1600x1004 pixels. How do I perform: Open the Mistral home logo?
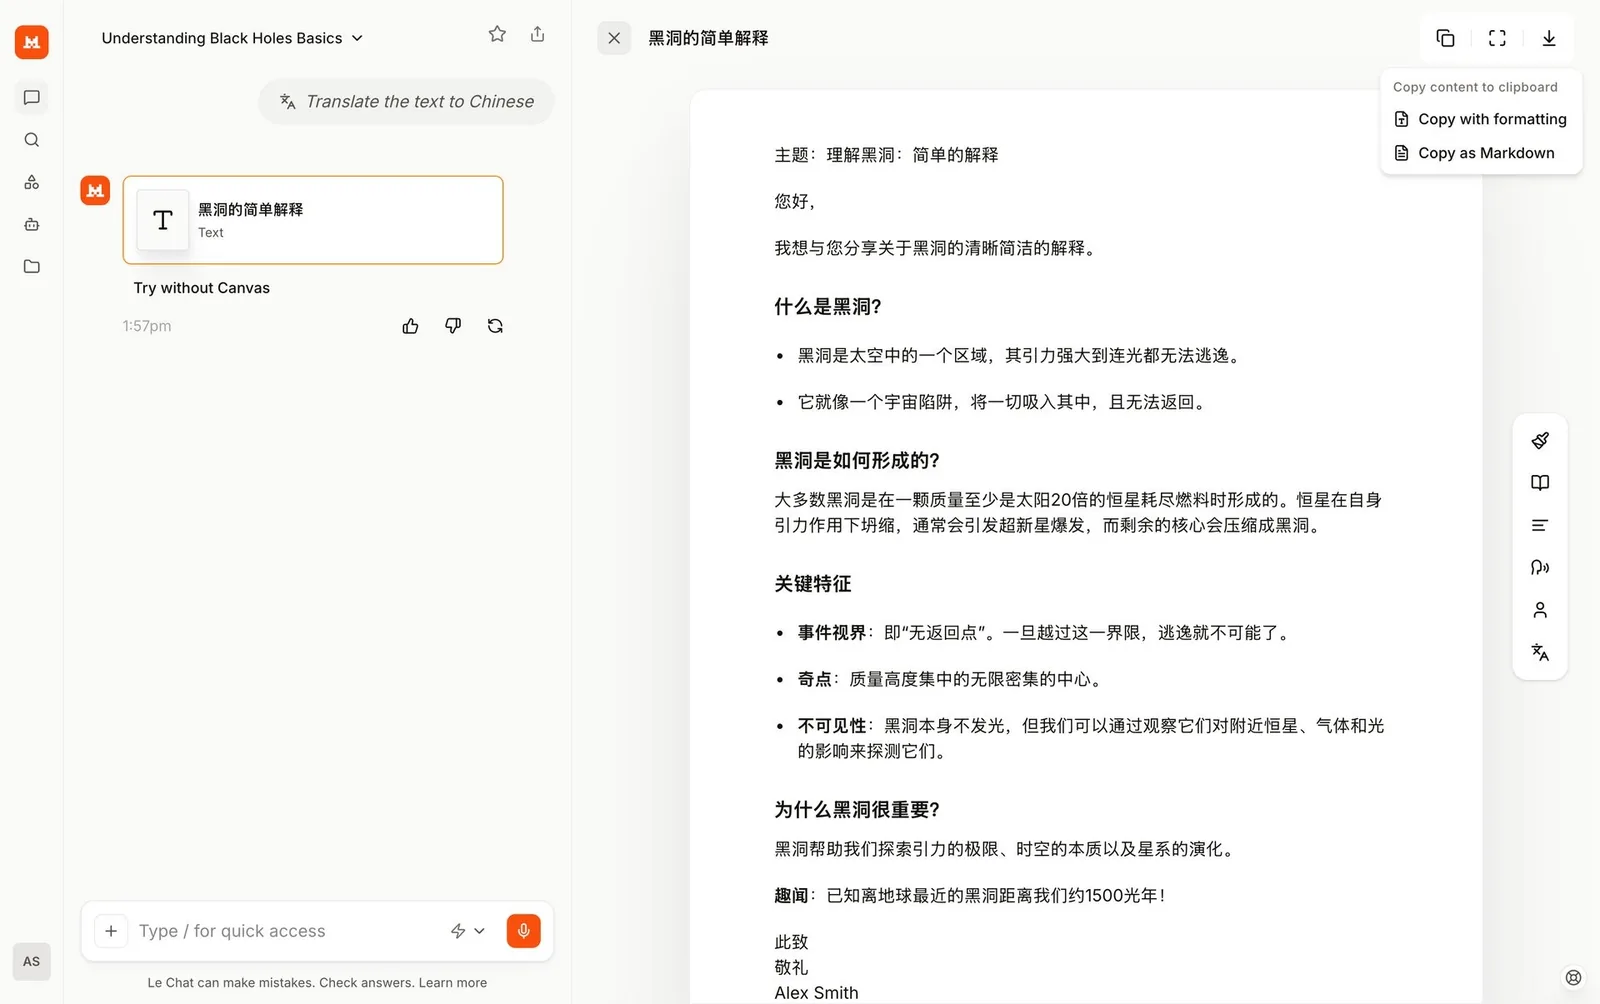click(31, 42)
